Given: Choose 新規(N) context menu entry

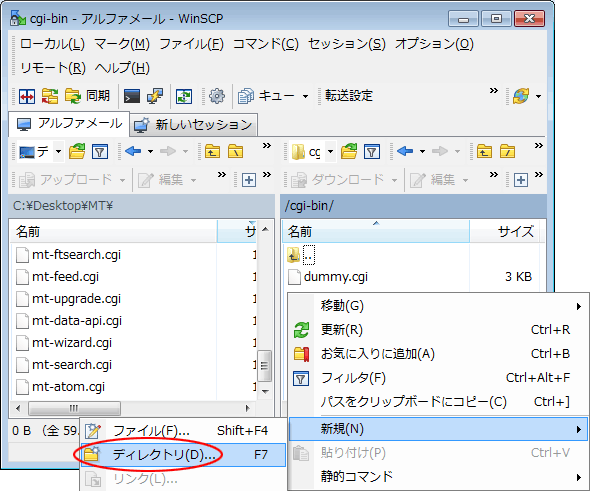Looking at the screenshot, I should 438,429.
